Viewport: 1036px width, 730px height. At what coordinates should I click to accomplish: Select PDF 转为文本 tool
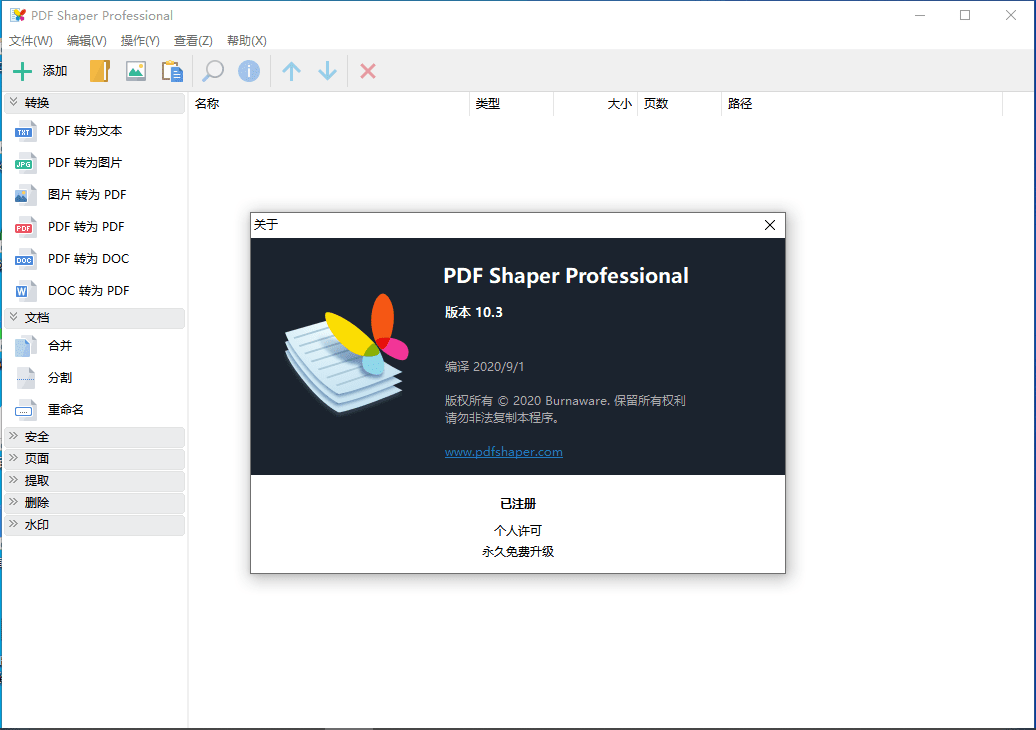(85, 131)
